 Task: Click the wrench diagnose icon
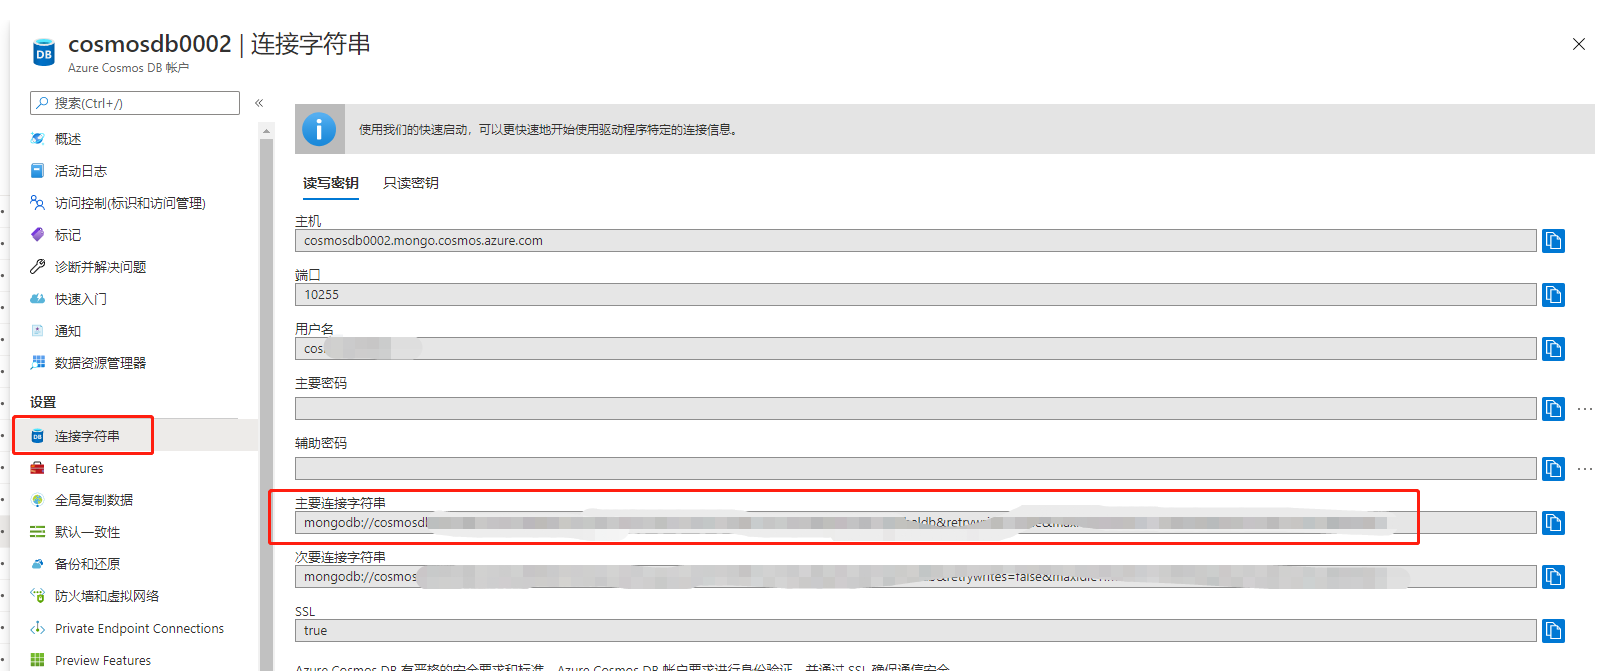37,267
